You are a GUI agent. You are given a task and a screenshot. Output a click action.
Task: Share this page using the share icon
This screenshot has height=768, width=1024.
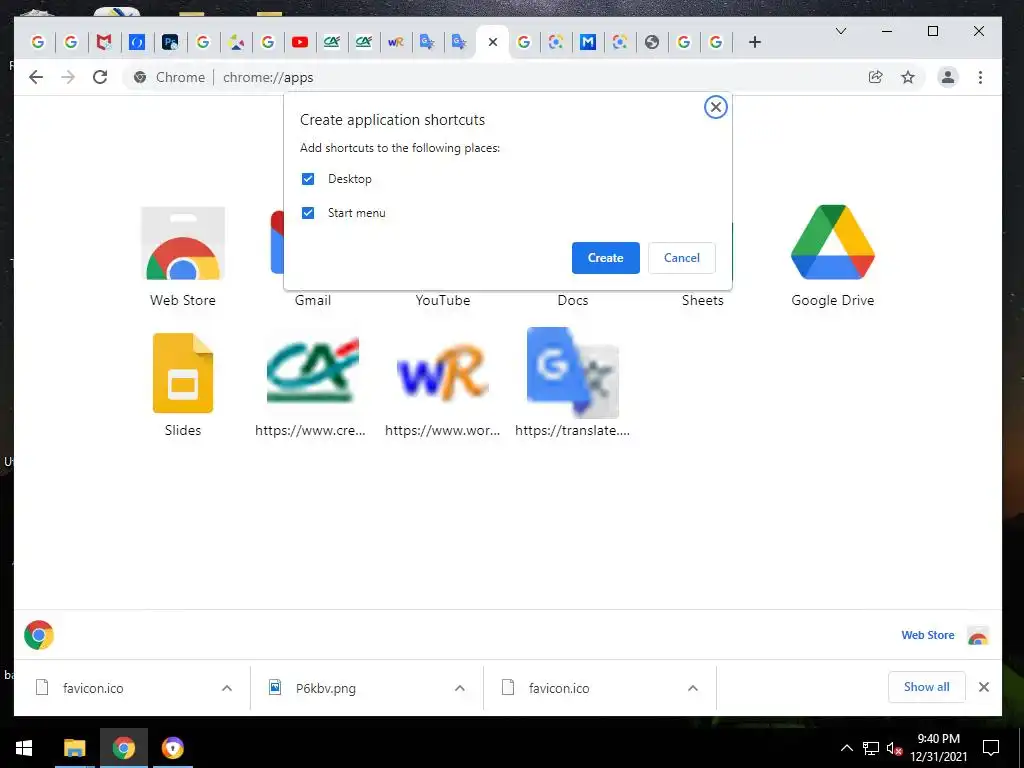click(x=876, y=77)
